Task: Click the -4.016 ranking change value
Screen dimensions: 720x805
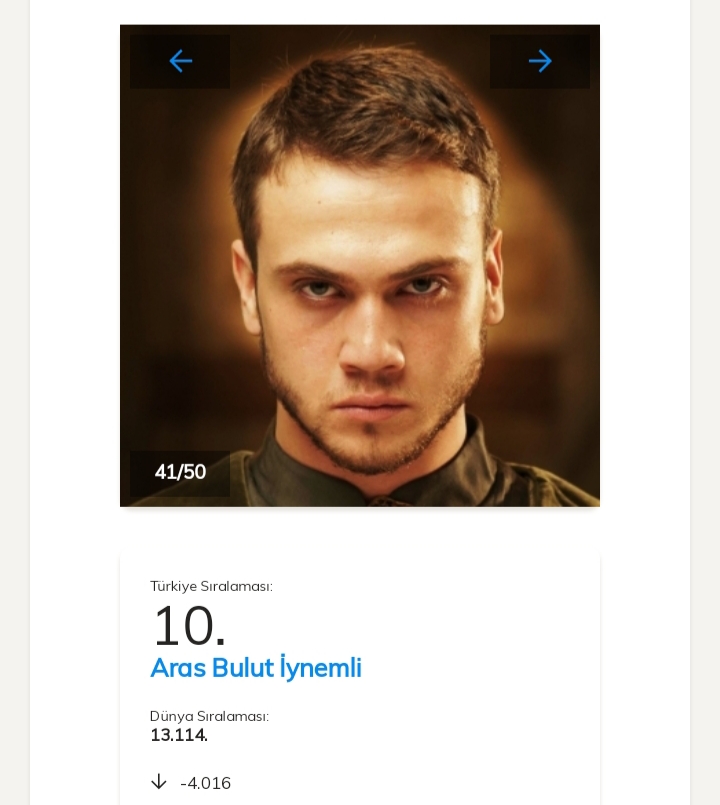Action: coord(205,783)
